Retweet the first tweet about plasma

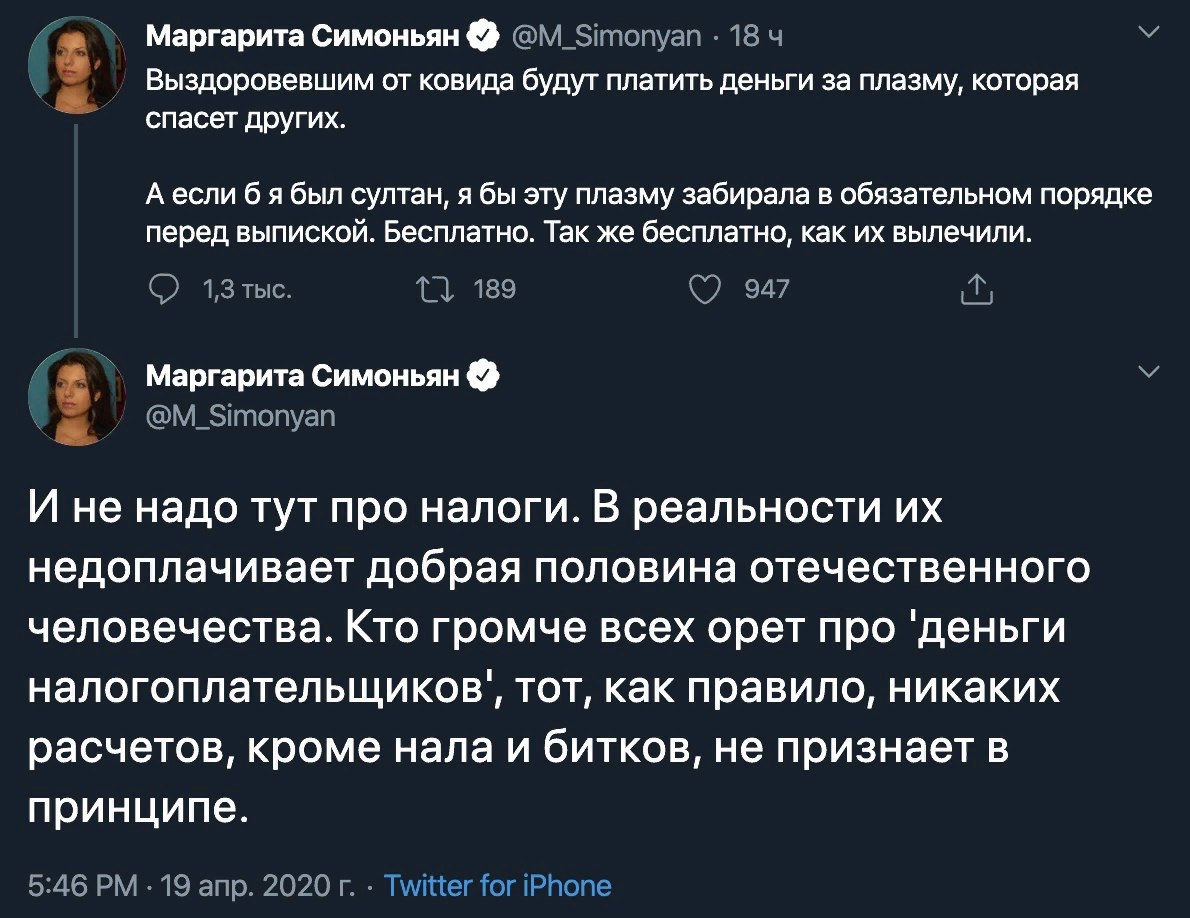coord(436,290)
